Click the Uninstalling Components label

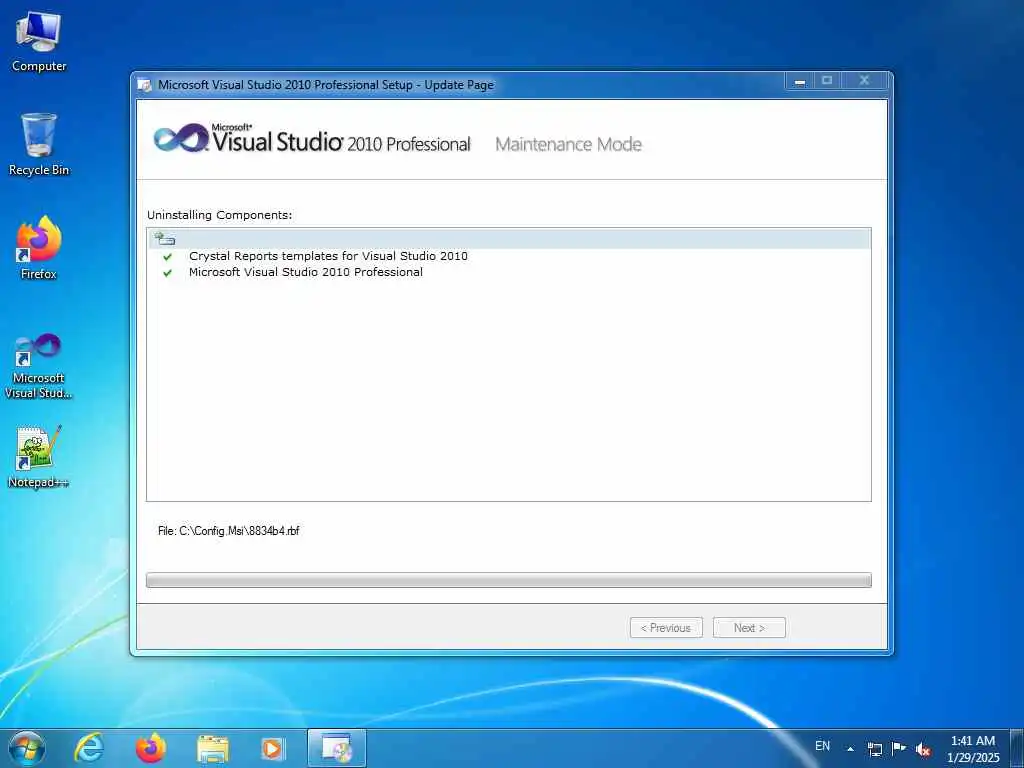(219, 215)
